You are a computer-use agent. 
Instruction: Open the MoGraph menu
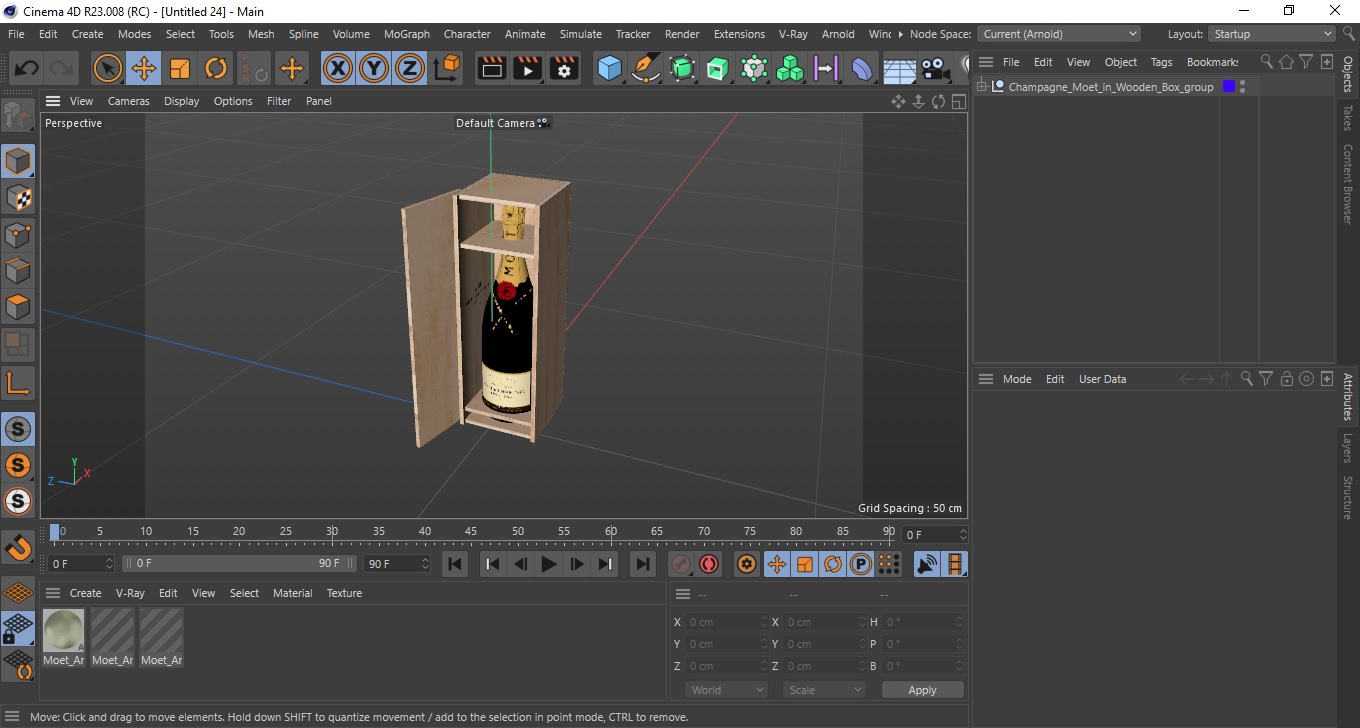(x=407, y=34)
